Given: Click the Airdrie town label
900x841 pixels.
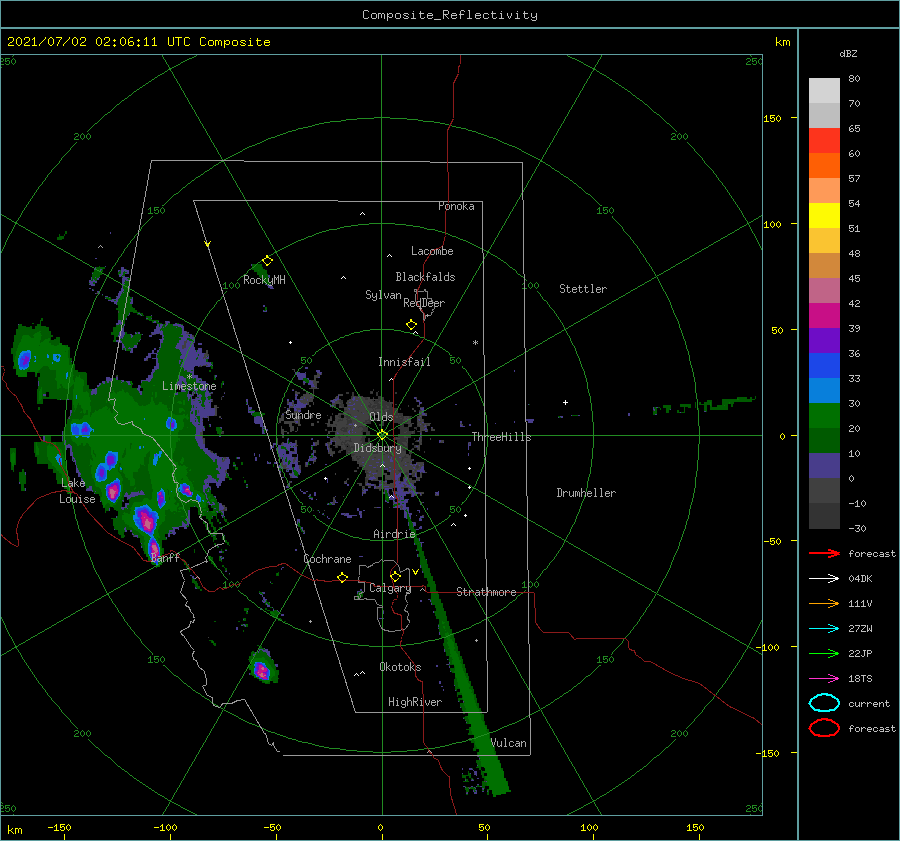Looking at the screenshot, I should tap(394, 534).
